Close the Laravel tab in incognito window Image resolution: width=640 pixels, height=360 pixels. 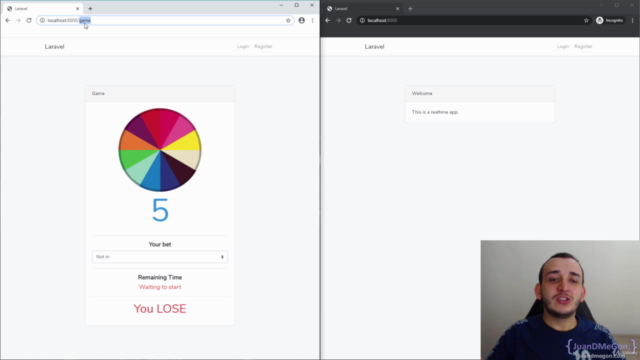[398, 9]
